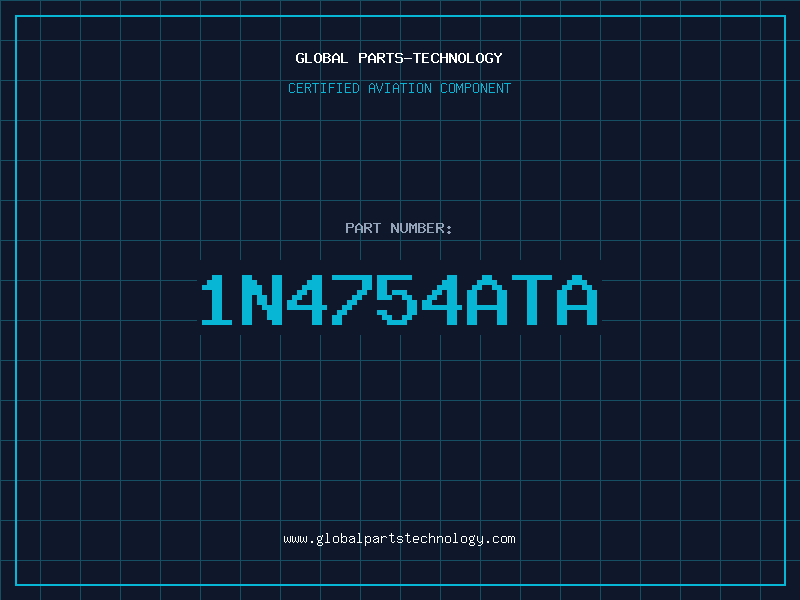Select the digit 7 in part number
This screenshot has height=600, width=800.
coord(352,300)
